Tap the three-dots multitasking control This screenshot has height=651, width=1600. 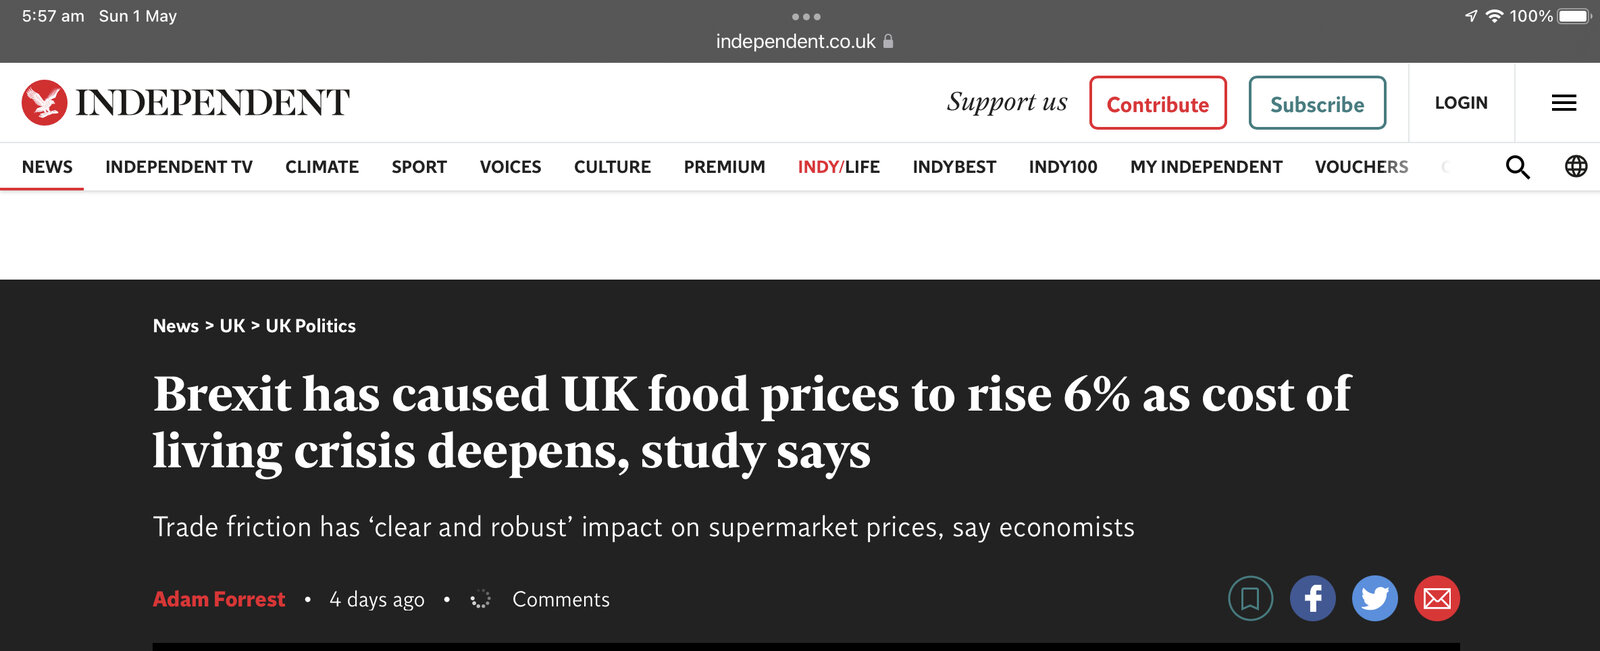tap(805, 17)
